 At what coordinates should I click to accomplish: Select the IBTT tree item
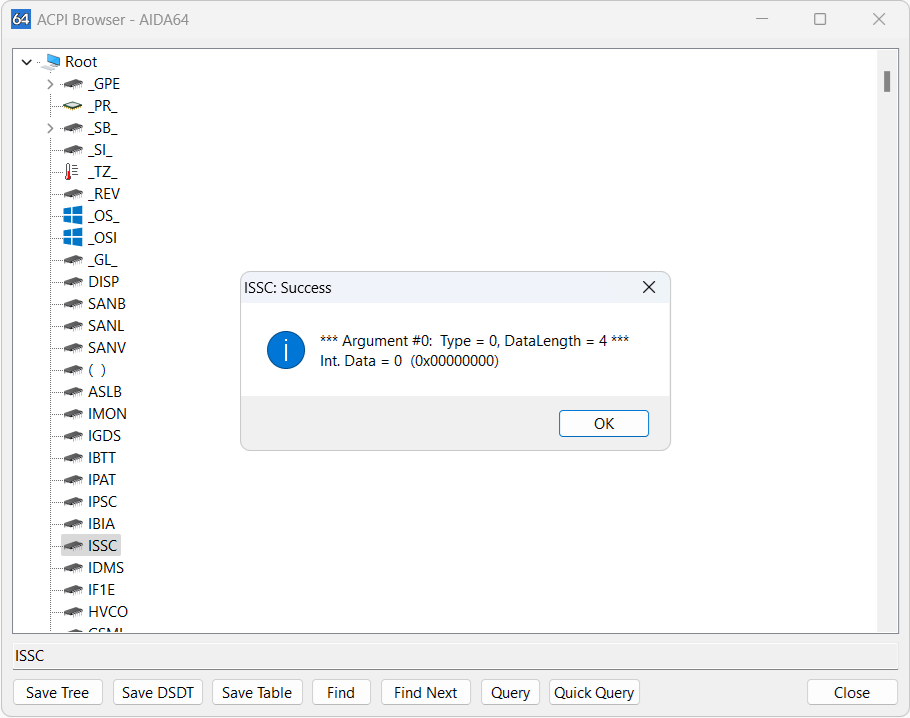102,458
